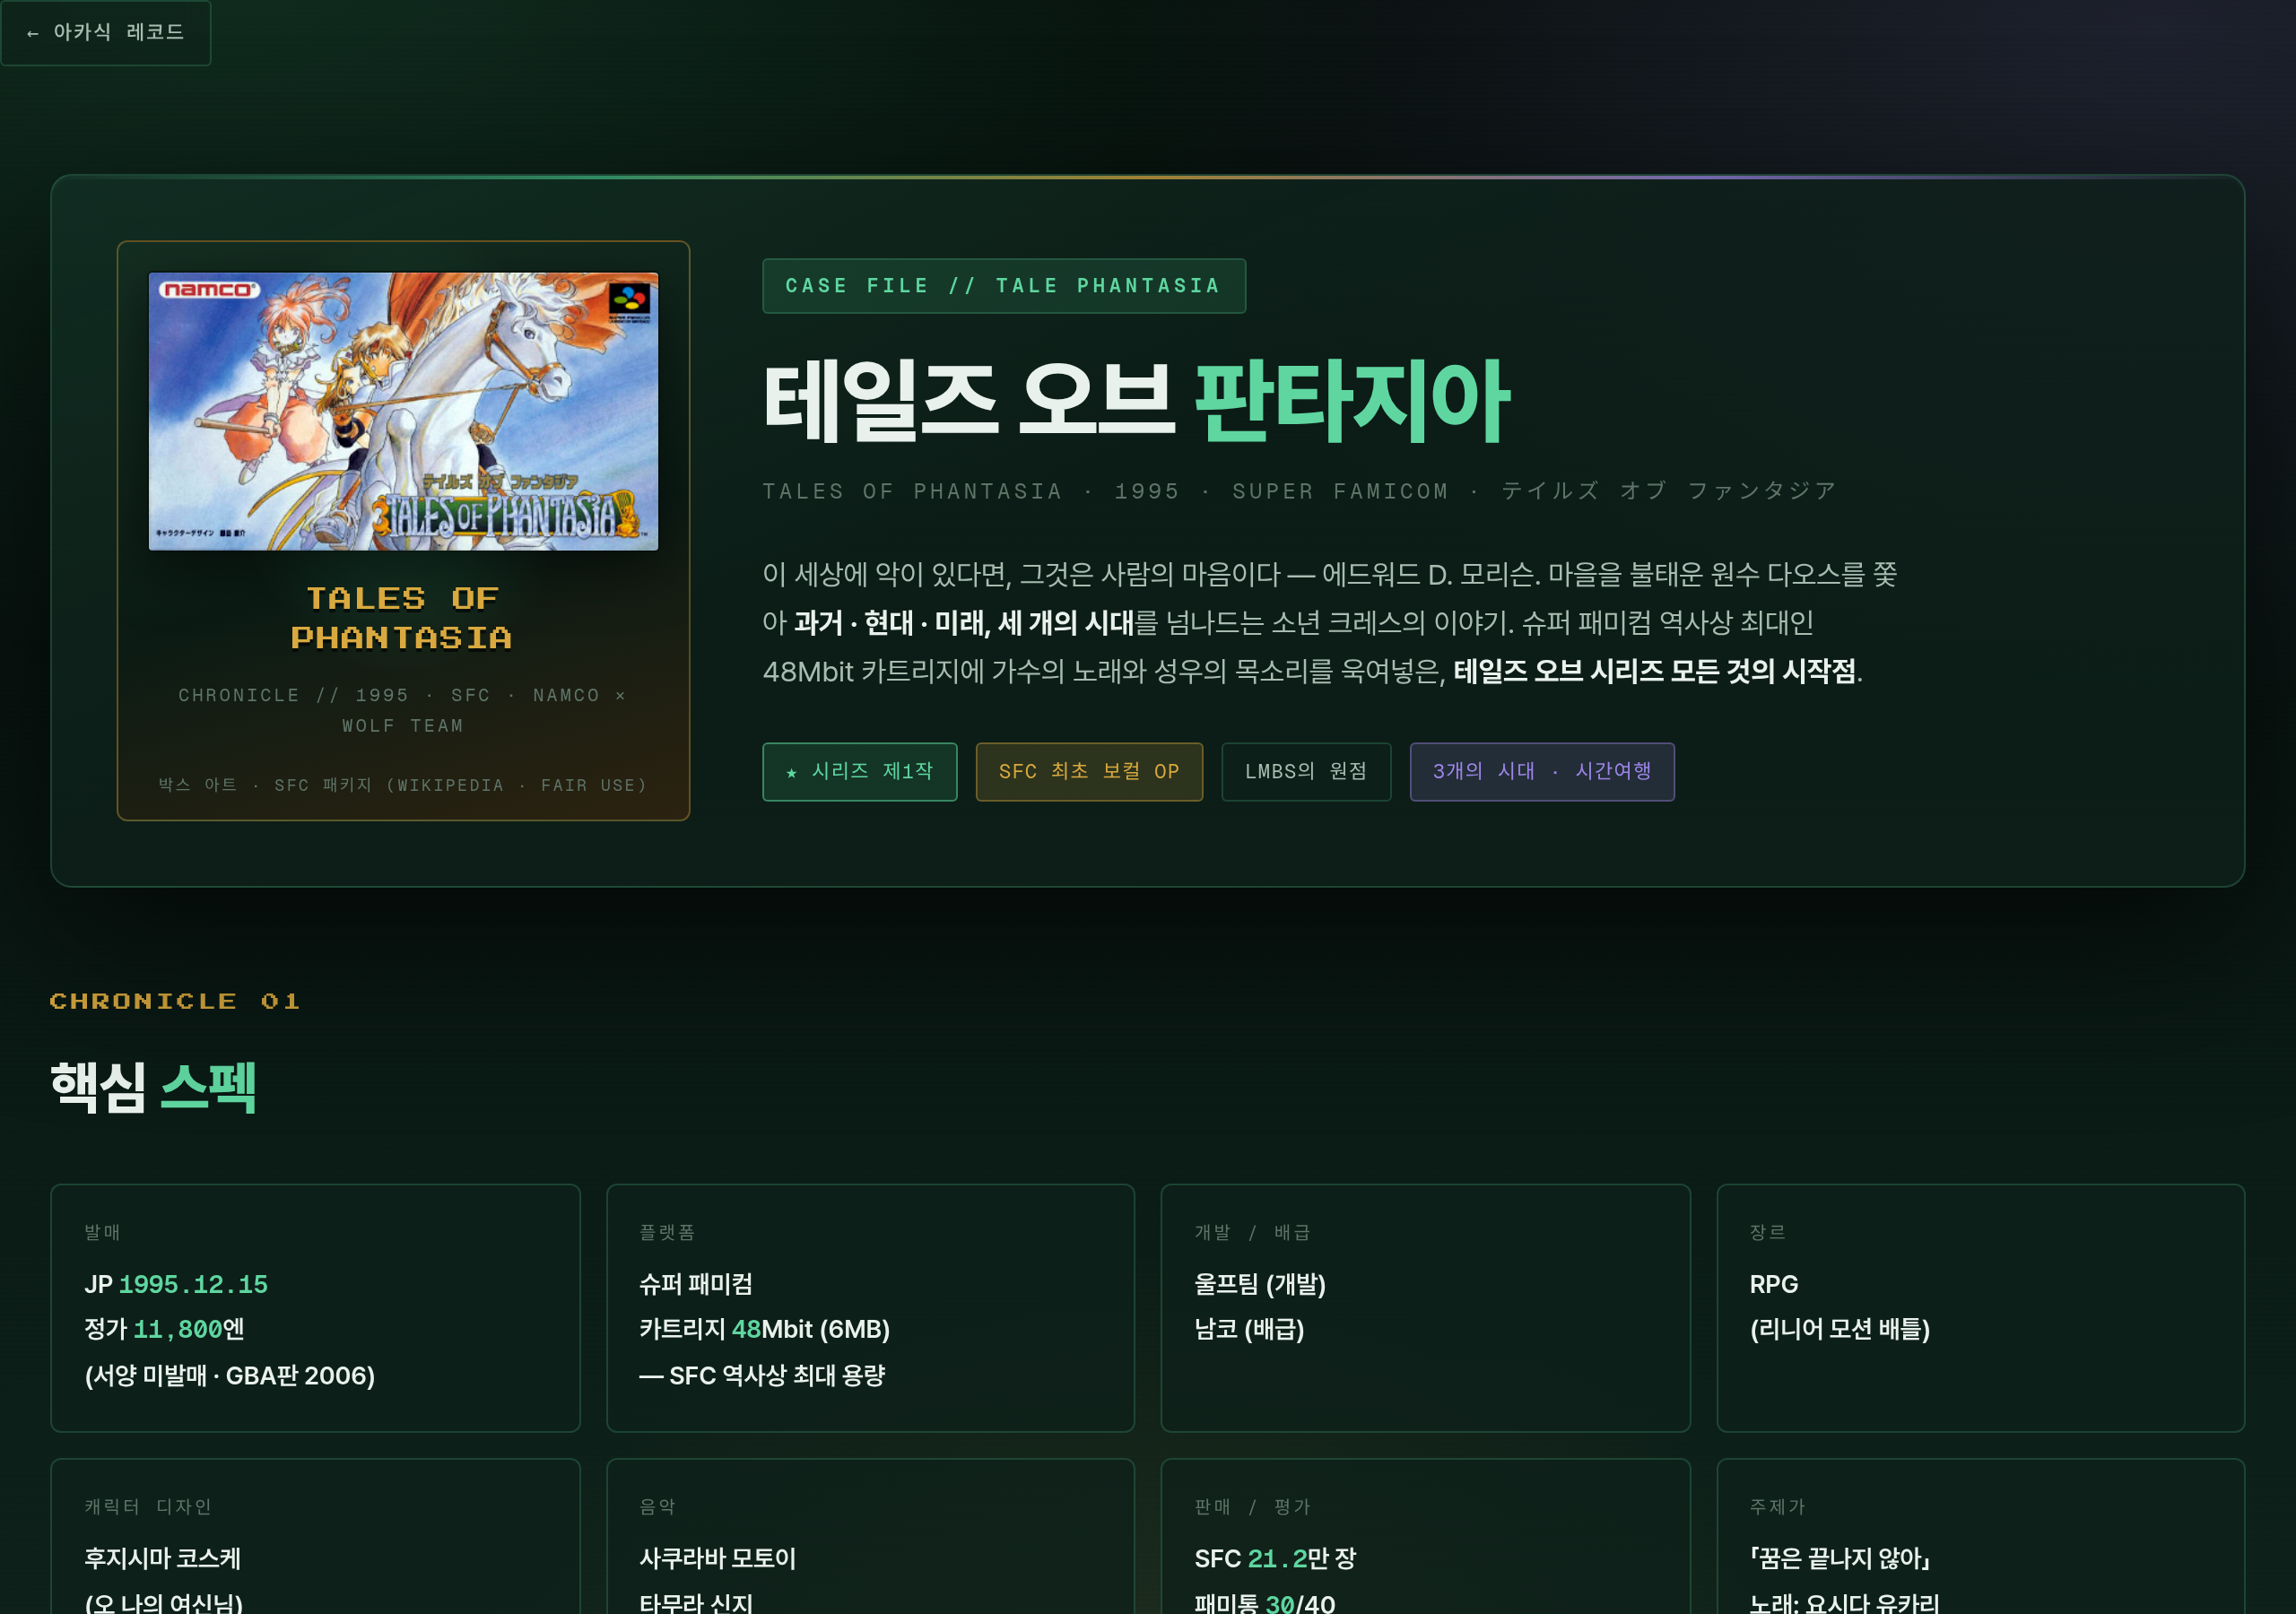This screenshot has height=1614, width=2296.
Task: Click the 정가 11,800엔 price text
Action: tap(164, 1329)
